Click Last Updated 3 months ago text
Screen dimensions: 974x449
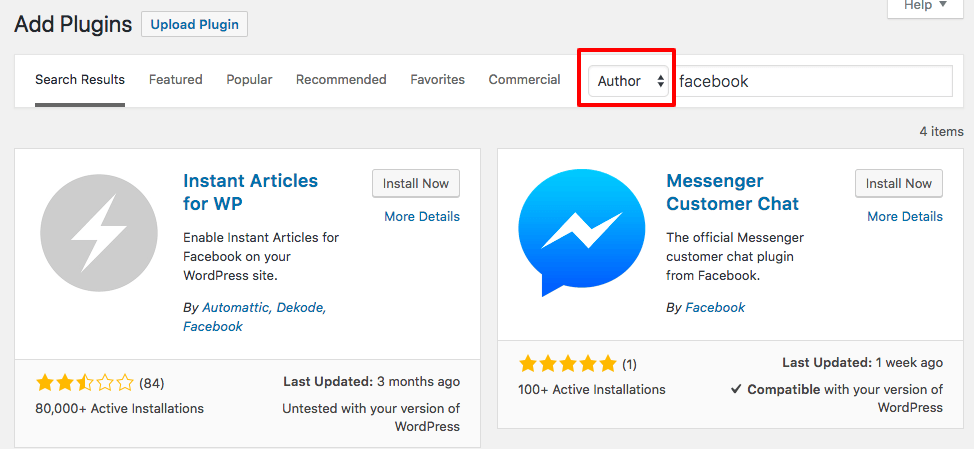point(371,381)
